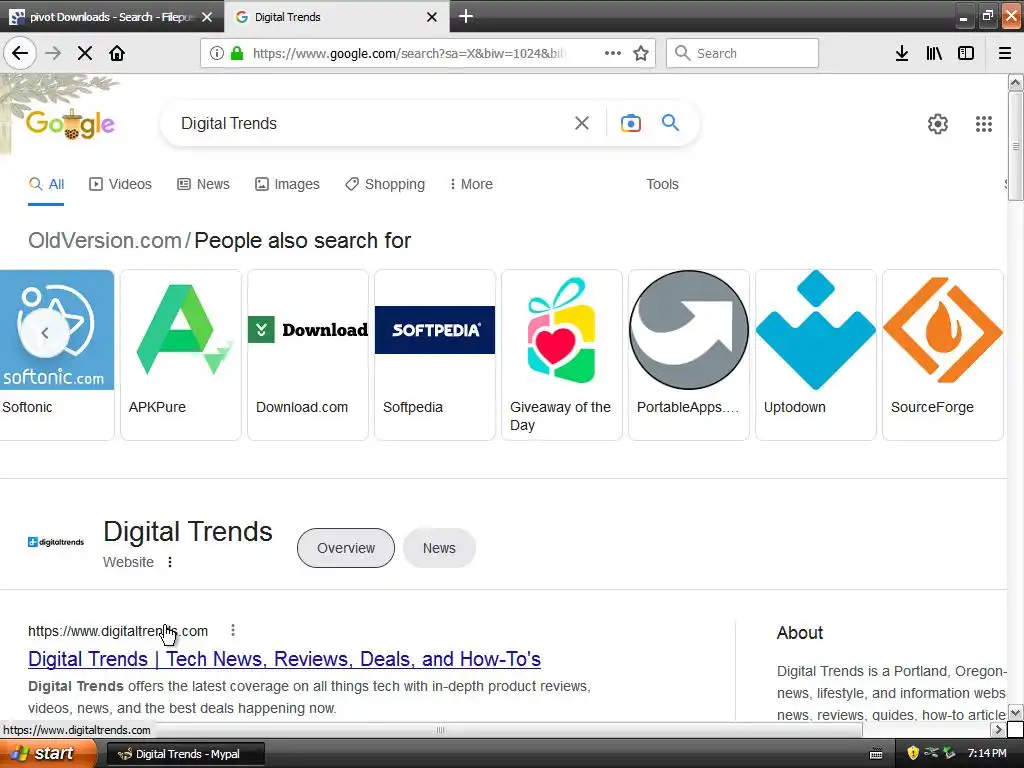Screen dimensions: 1024x768
Task: Open the Softonic card
Action: click(x=57, y=355)
